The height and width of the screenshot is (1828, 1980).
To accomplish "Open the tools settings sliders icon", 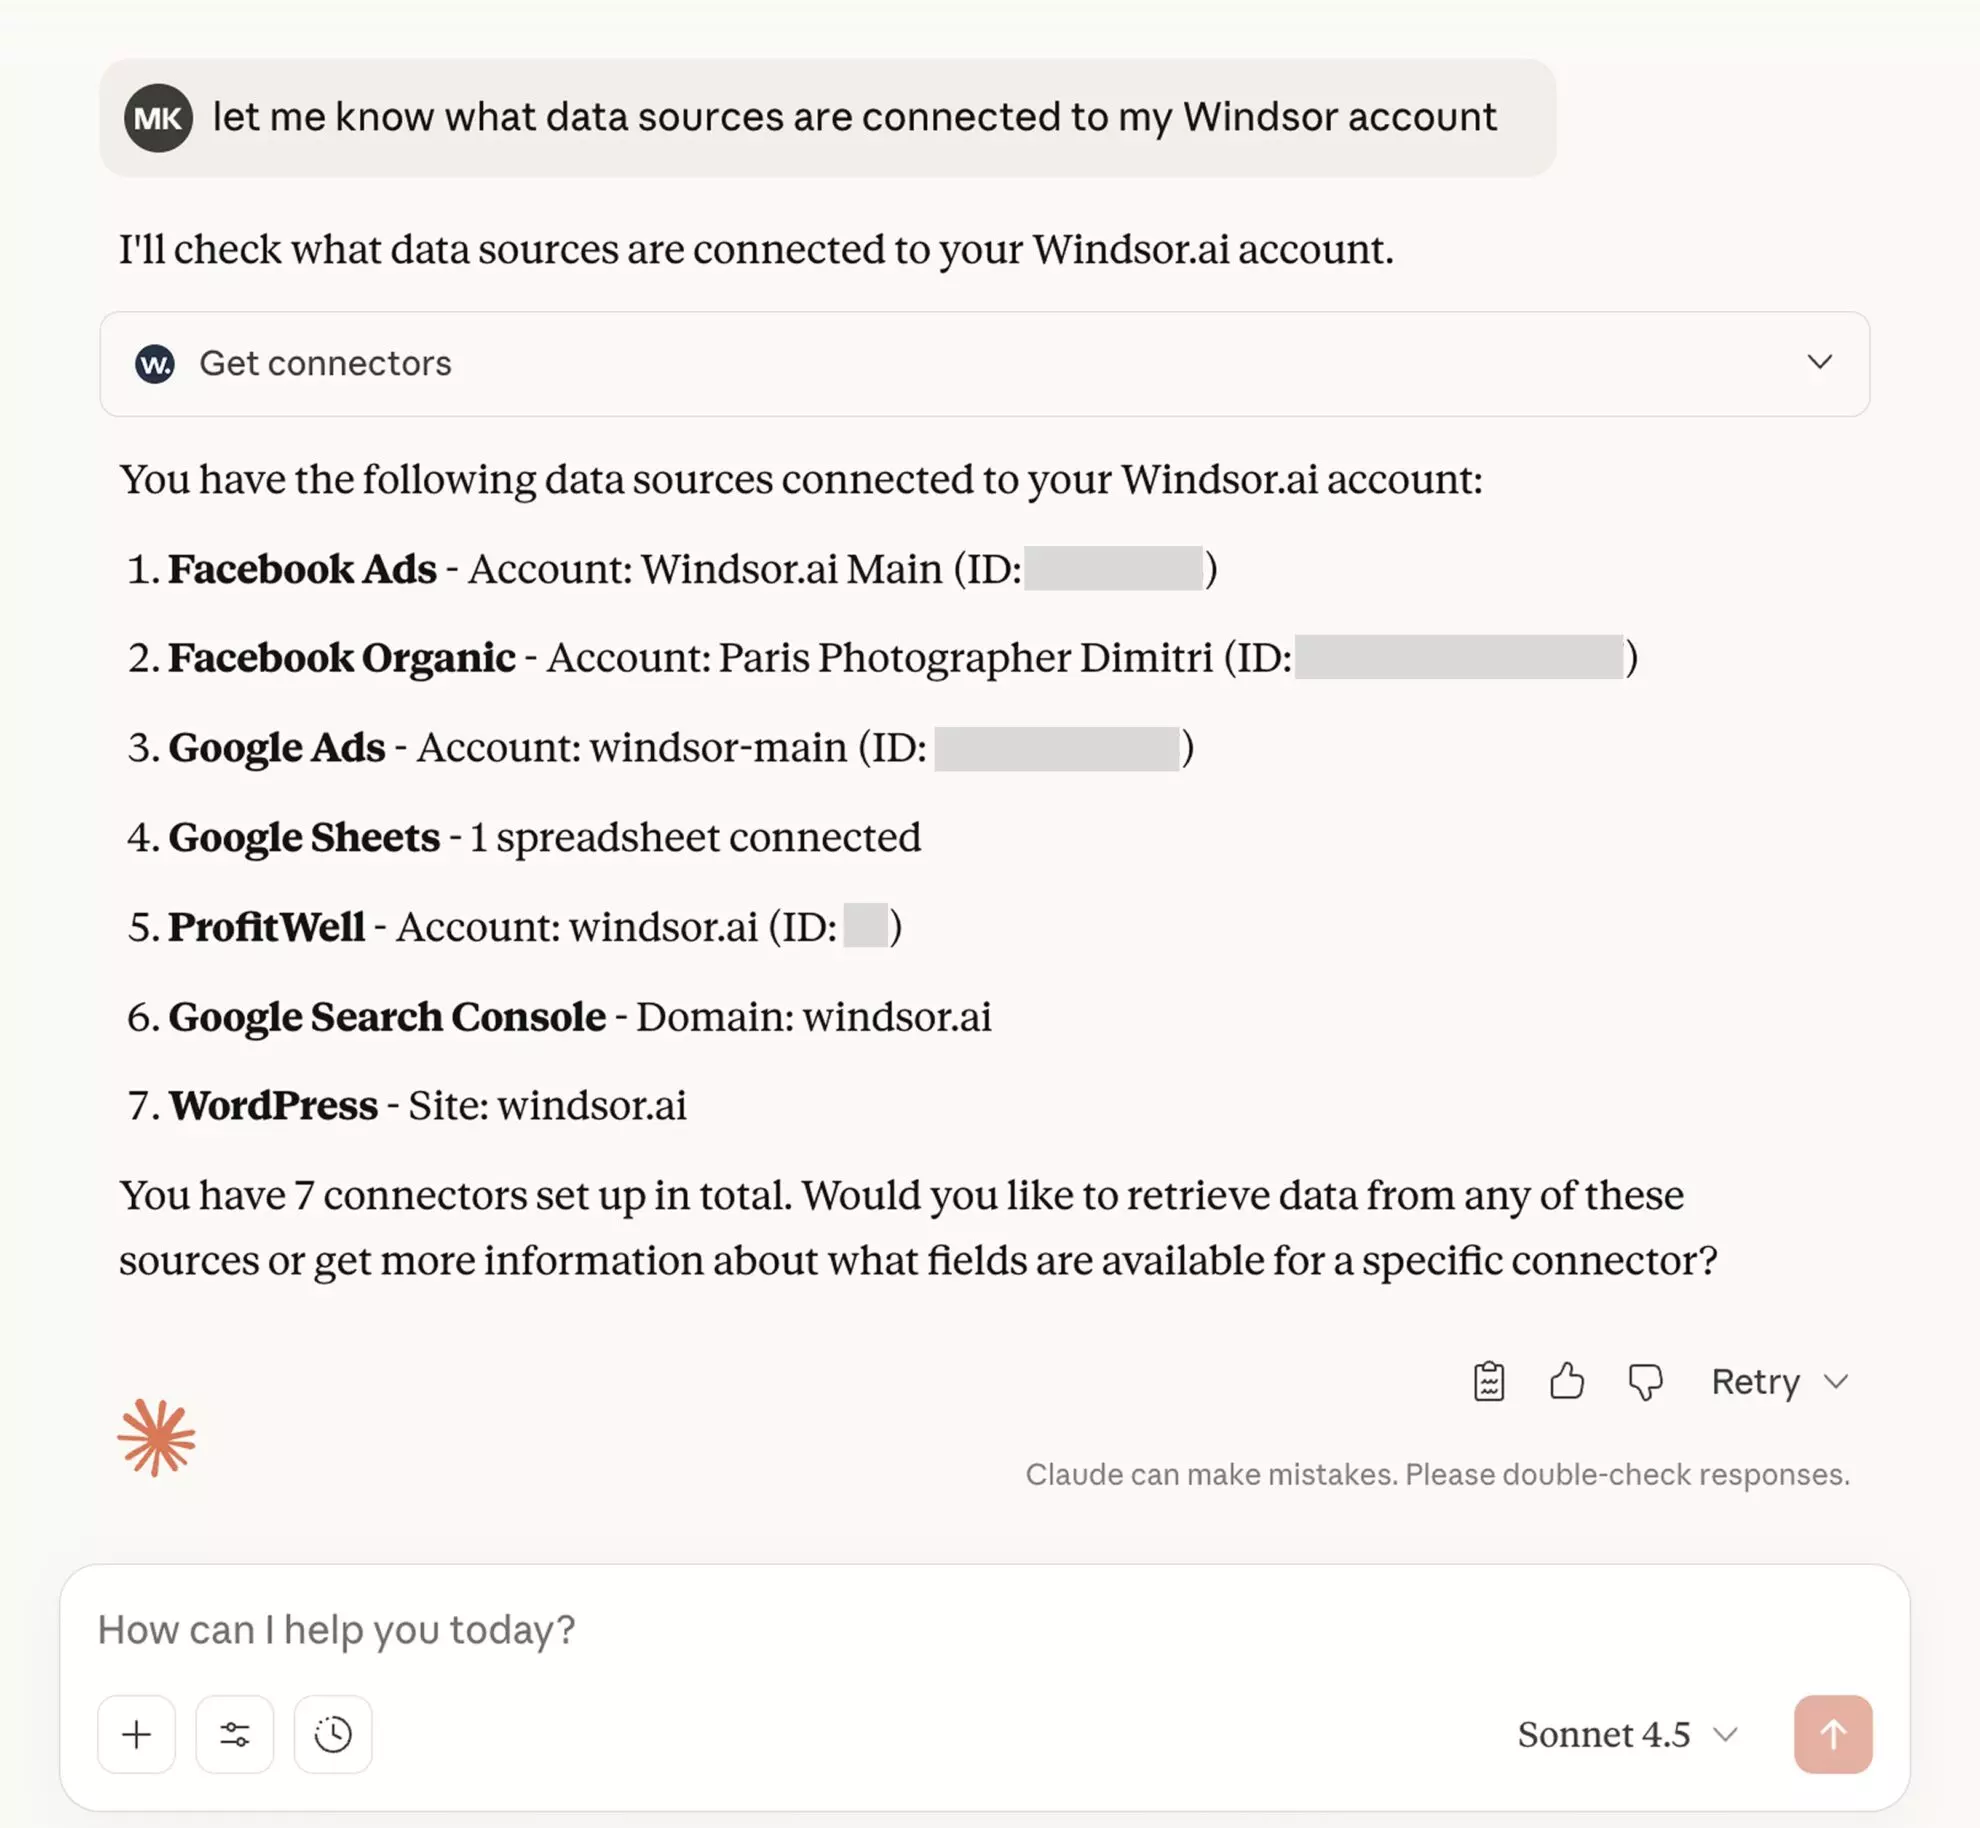I will click(x=234, y=1735).
